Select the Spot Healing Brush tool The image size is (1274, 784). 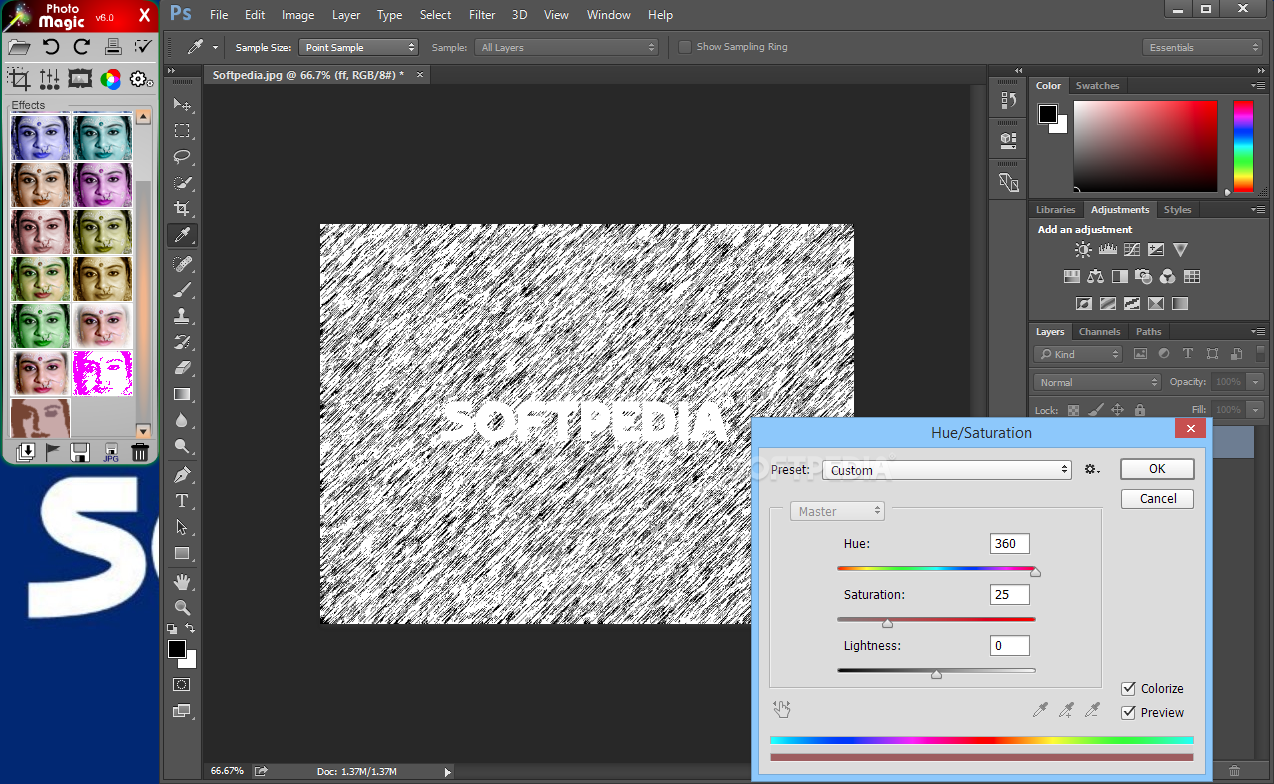tap(182, 264)
